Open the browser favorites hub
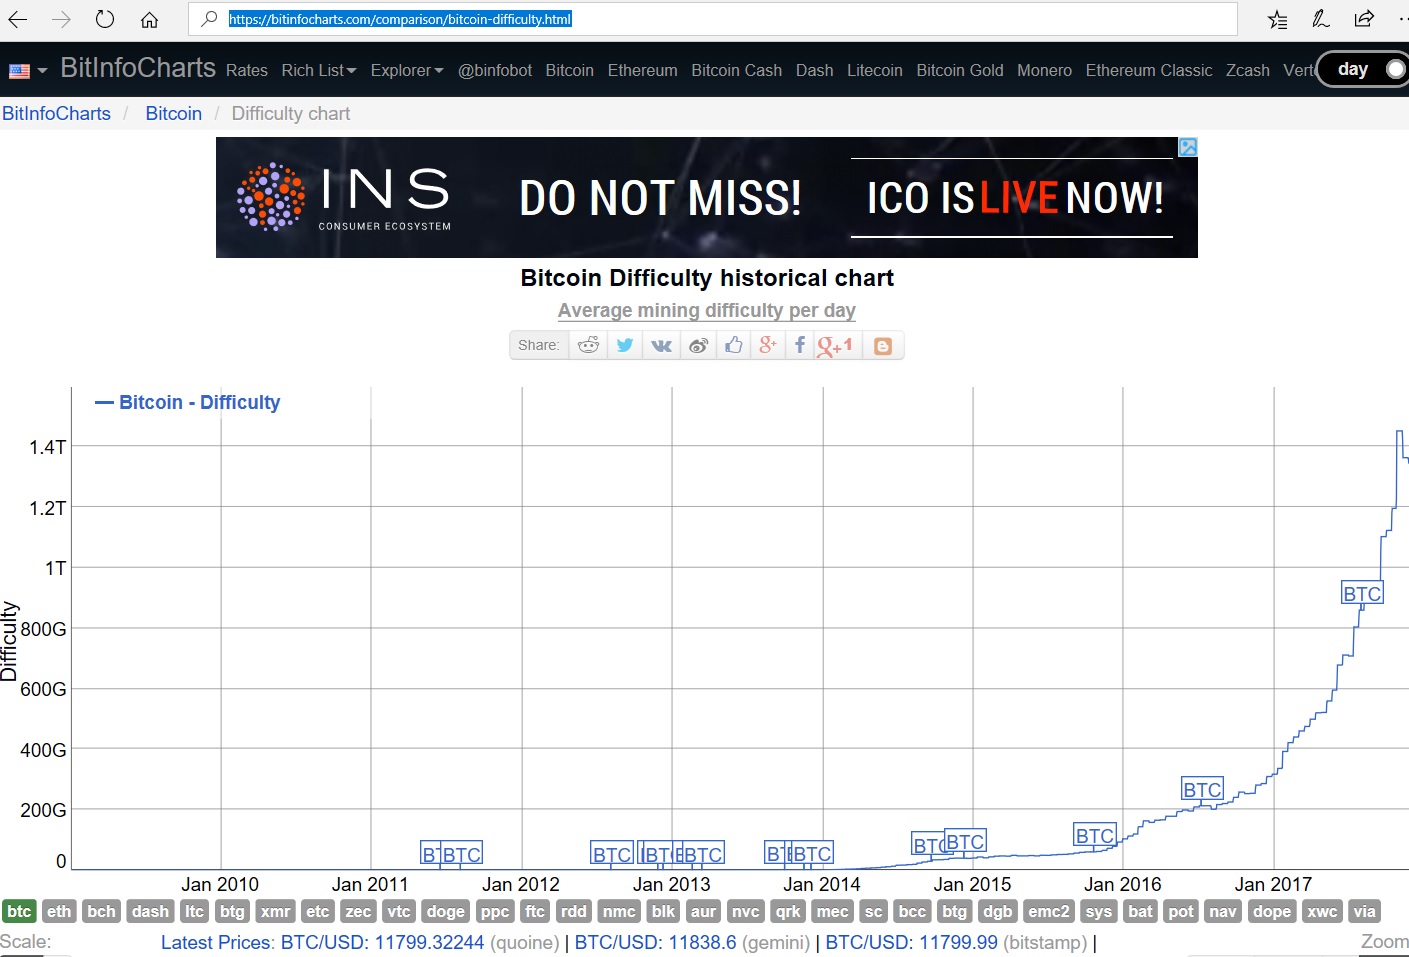 1277,19
